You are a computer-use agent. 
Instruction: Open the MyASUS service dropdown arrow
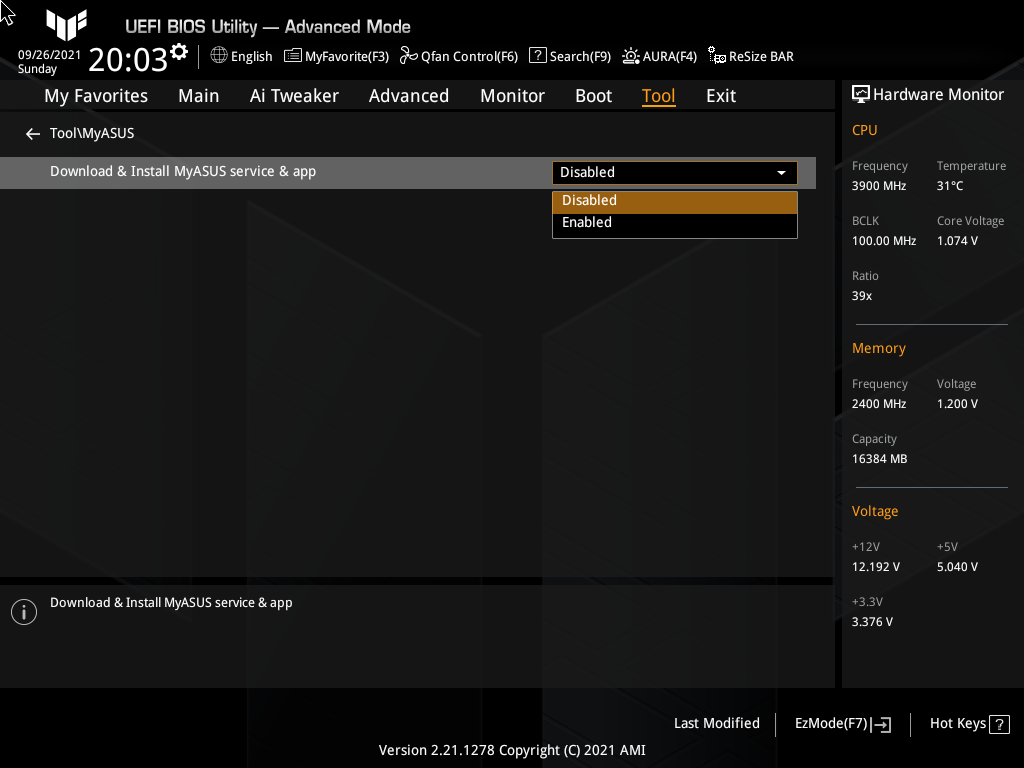(781, 172)
